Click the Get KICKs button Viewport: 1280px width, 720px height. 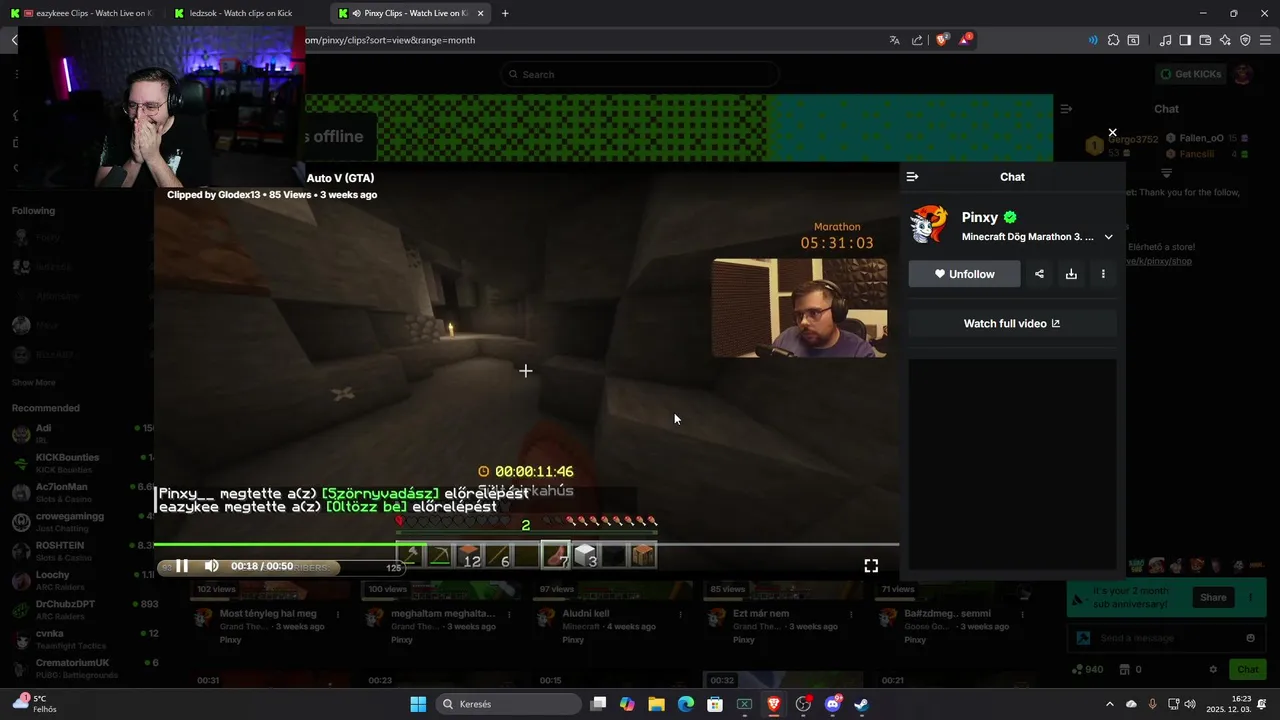1190,74
